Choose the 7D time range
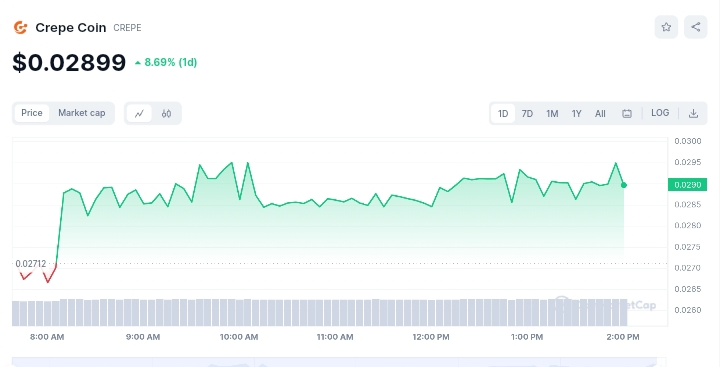Image resolution: width=720 pixels, height=367 pixels. pyautogui.click(x=527, y=113)
